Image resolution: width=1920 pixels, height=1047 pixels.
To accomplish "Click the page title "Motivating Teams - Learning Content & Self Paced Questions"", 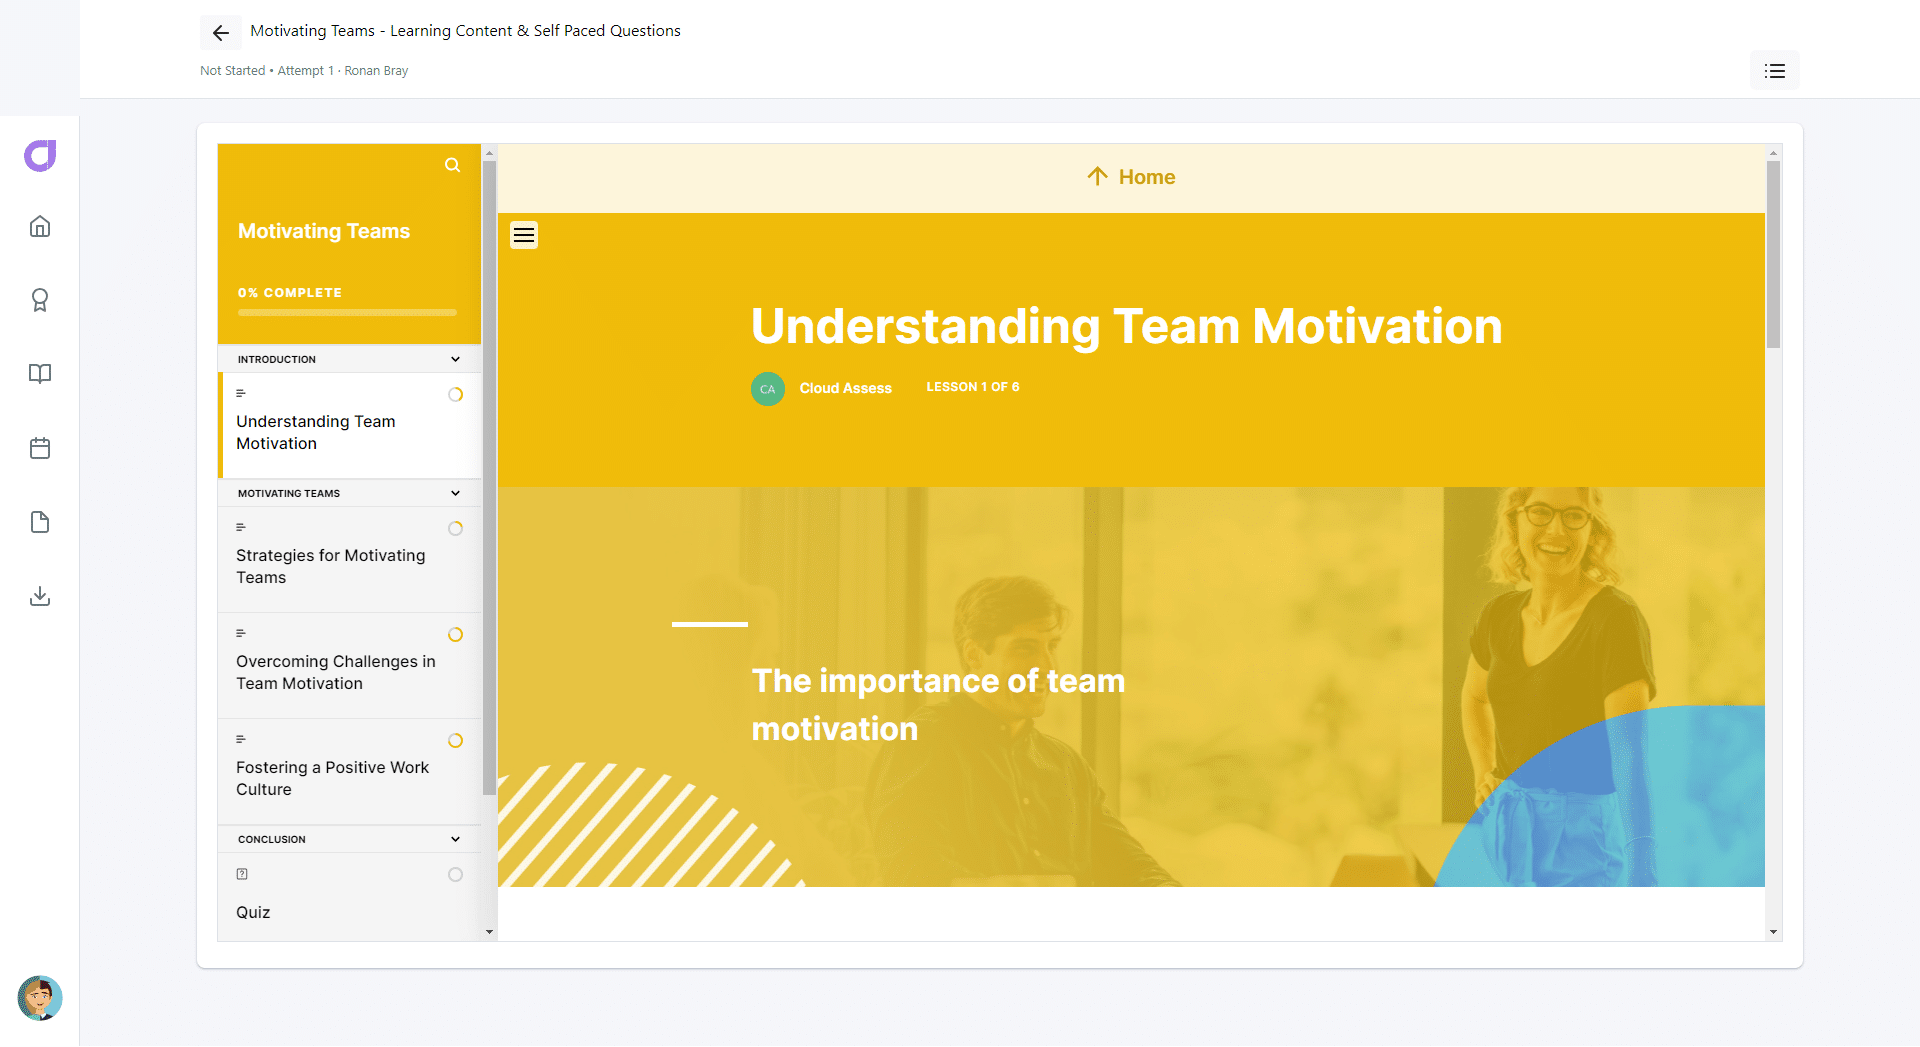I will tap(465, 31).
